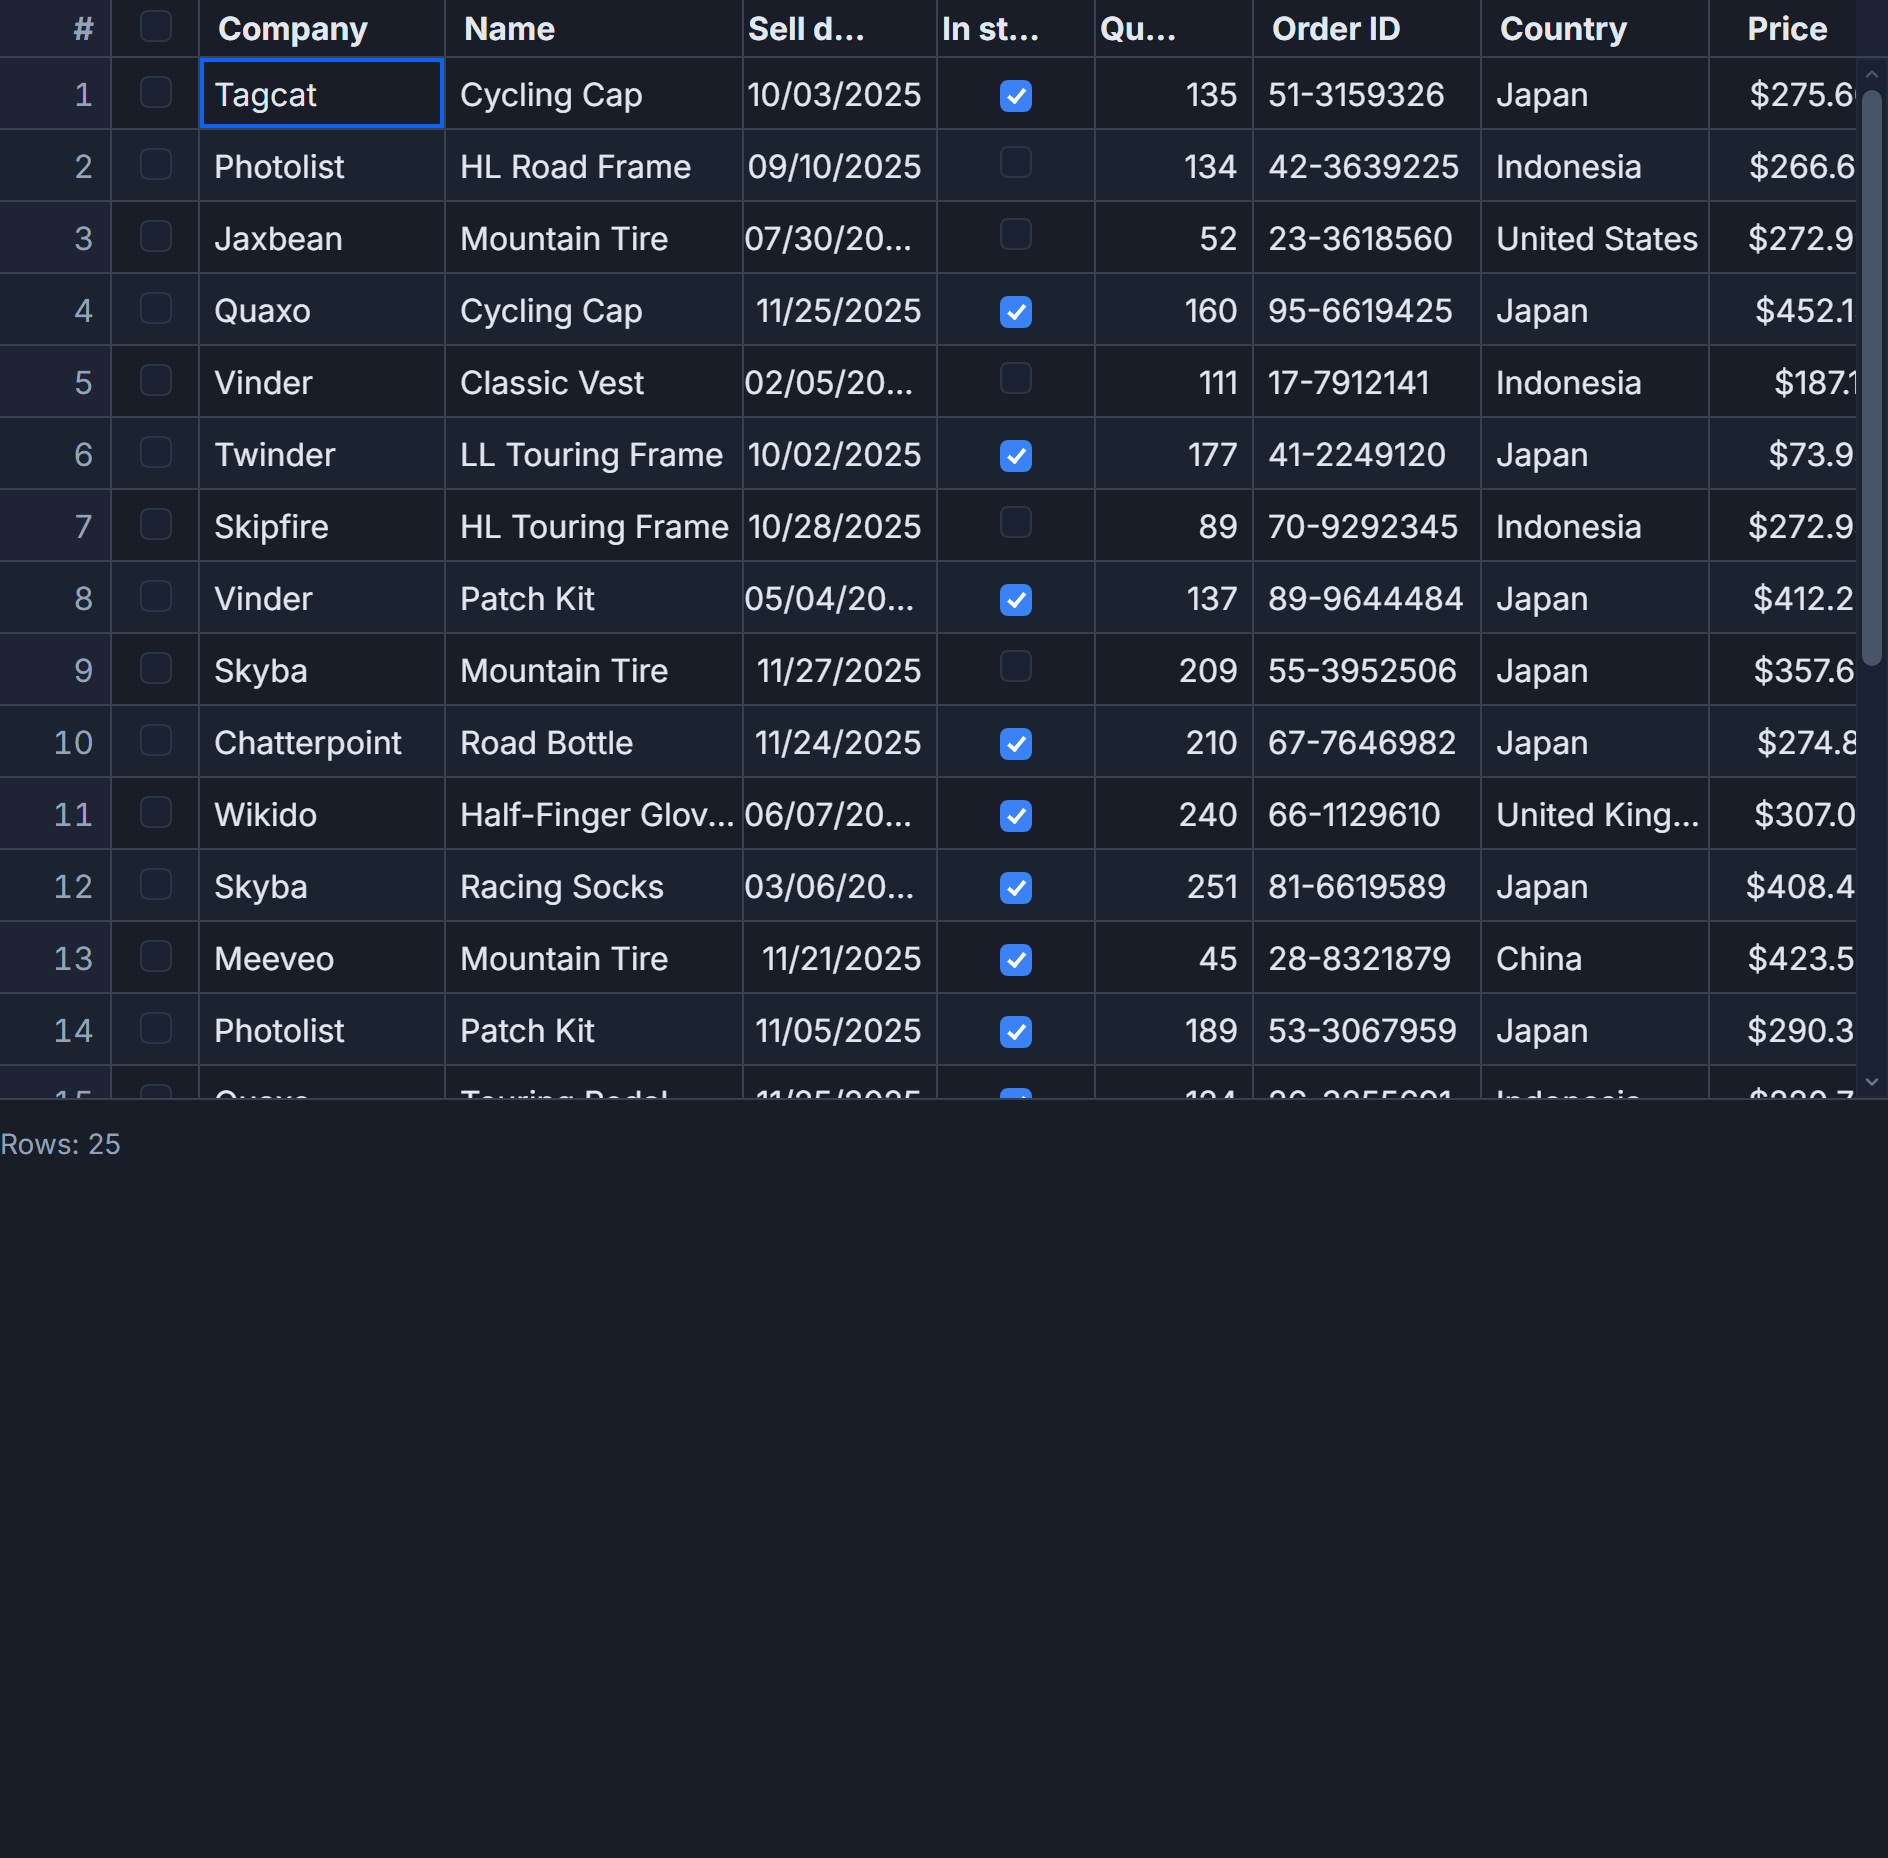Select the HL Touring Frame cell
Image resolution: width=1888 pixels, height=1858 pixels.
coord(594,526)
